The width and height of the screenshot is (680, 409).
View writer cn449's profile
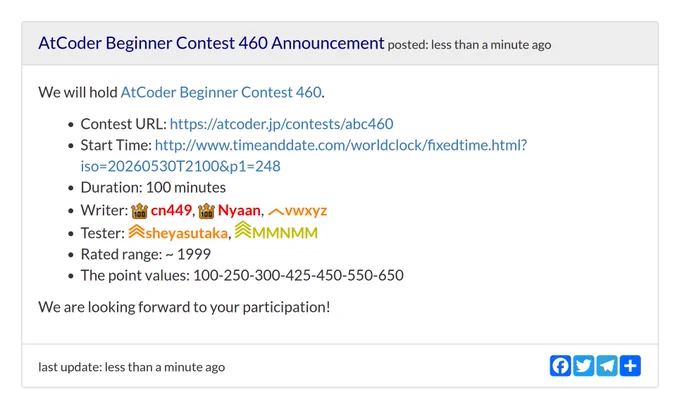171,210
